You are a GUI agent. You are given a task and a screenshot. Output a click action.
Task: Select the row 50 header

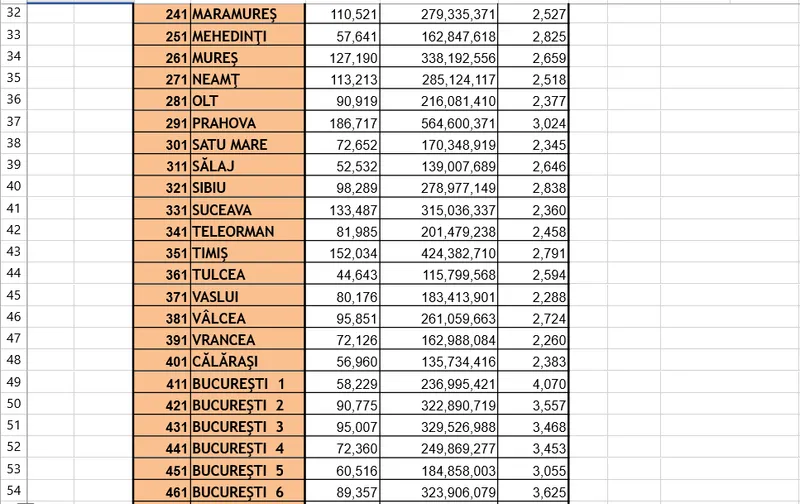point(13,404)
